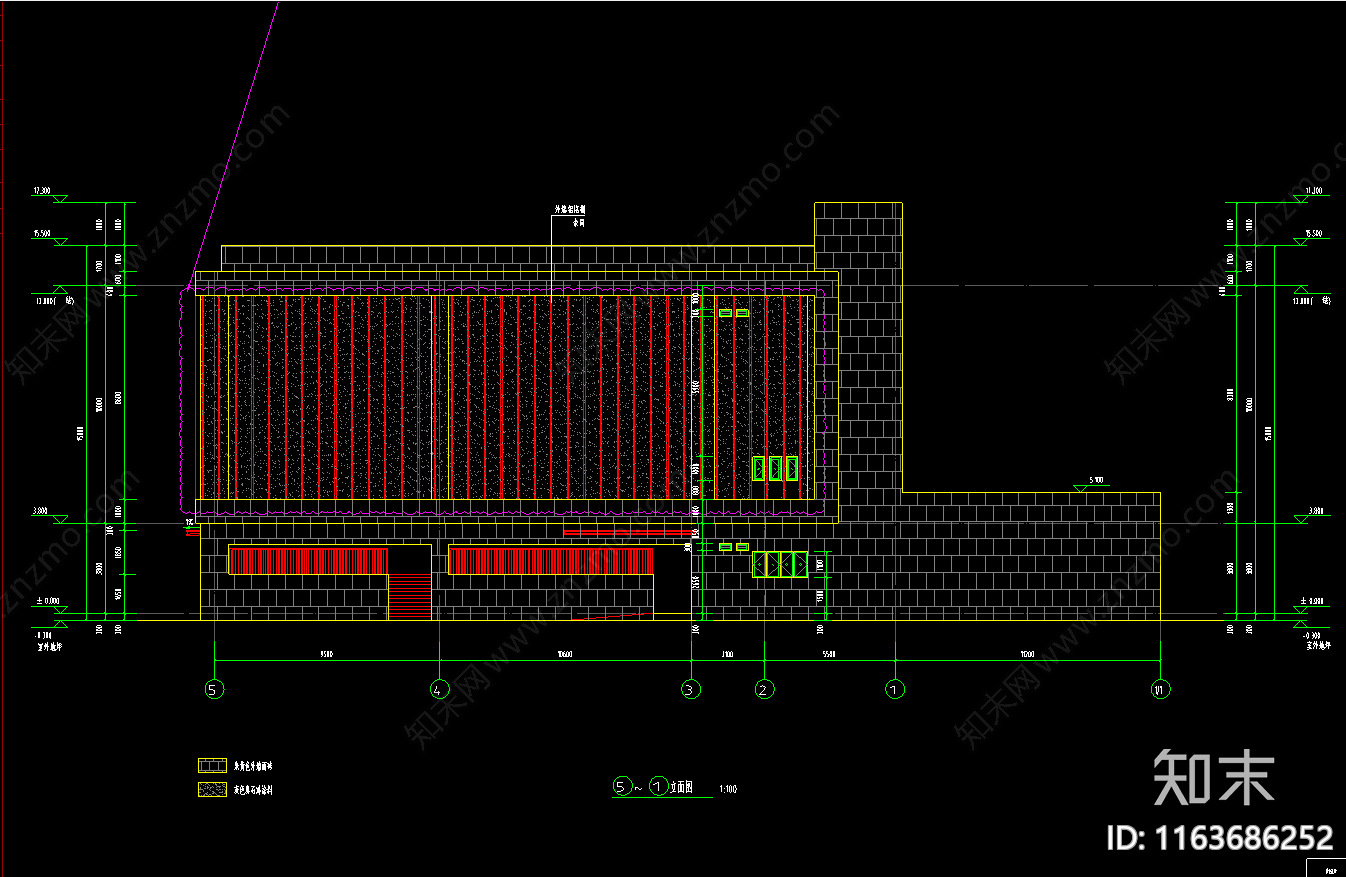Select the 10200 dimension text
The image size is (1346, 877).
1027,655
